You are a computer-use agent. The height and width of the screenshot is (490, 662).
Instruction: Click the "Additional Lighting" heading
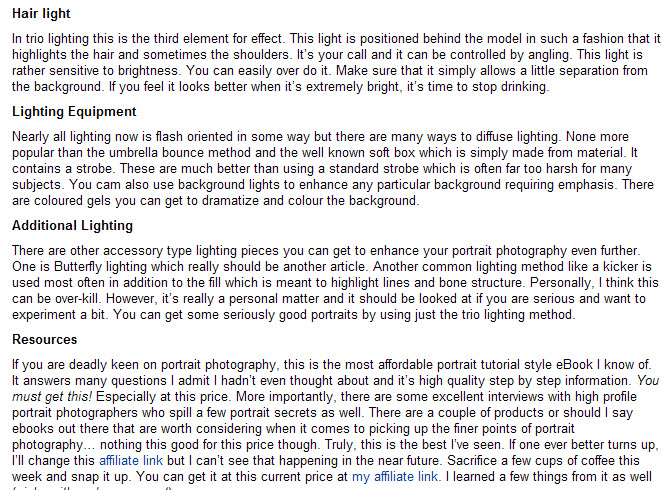72,225
